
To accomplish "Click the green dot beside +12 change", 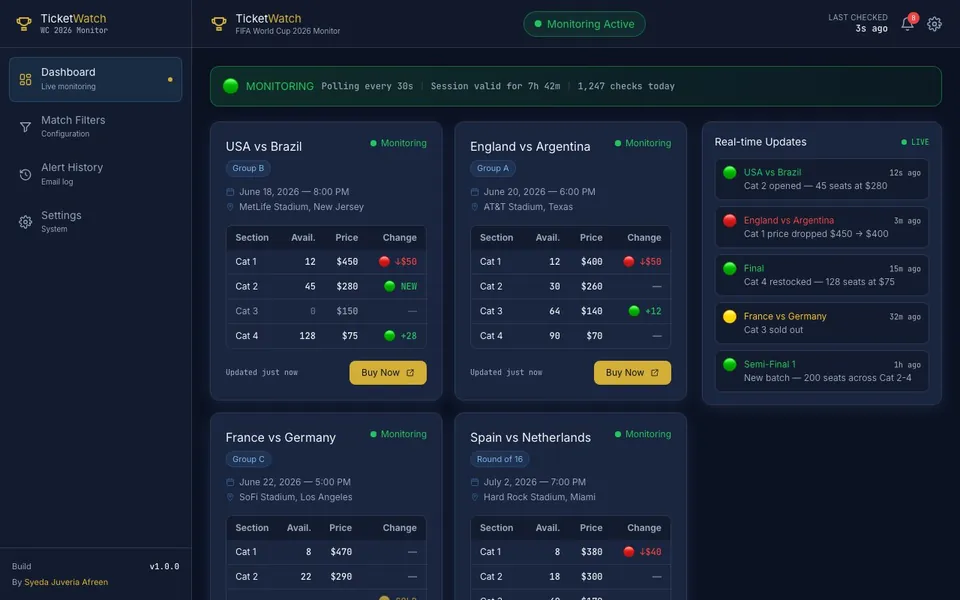I will 634,311.
